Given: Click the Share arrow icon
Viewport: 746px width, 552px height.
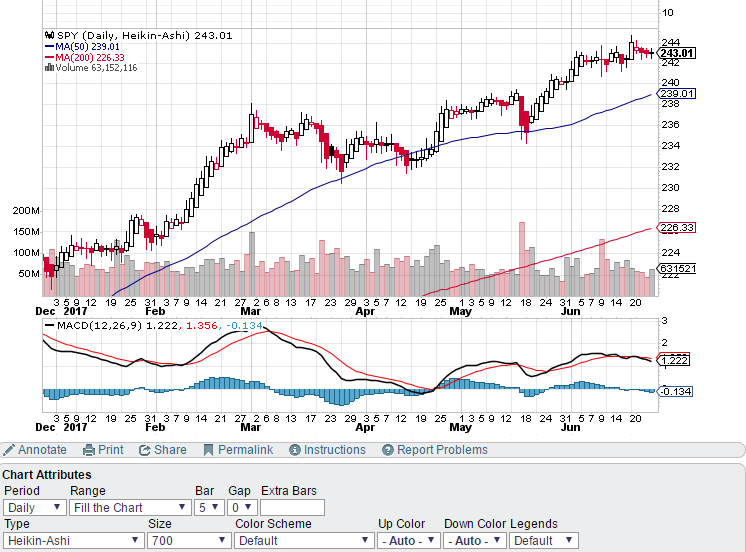Looking at the screenshot, I should (145, 450).
